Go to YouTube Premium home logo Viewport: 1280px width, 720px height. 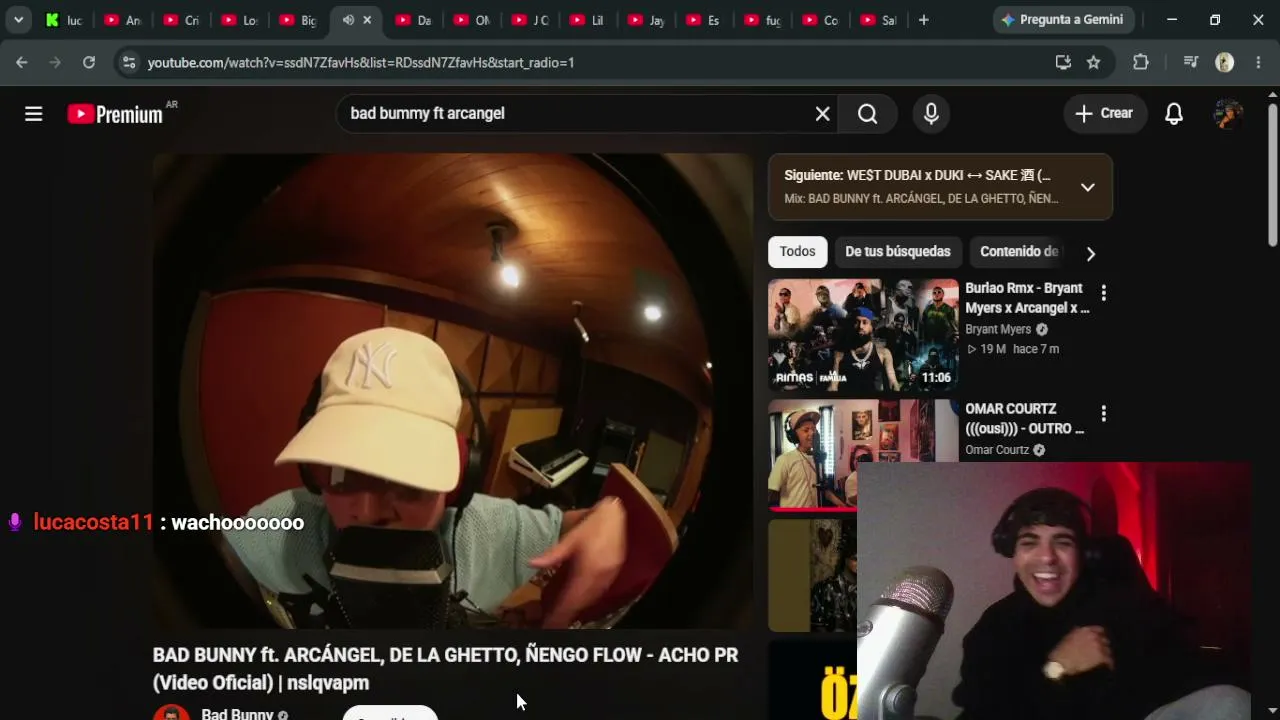[x=115, y=114]
